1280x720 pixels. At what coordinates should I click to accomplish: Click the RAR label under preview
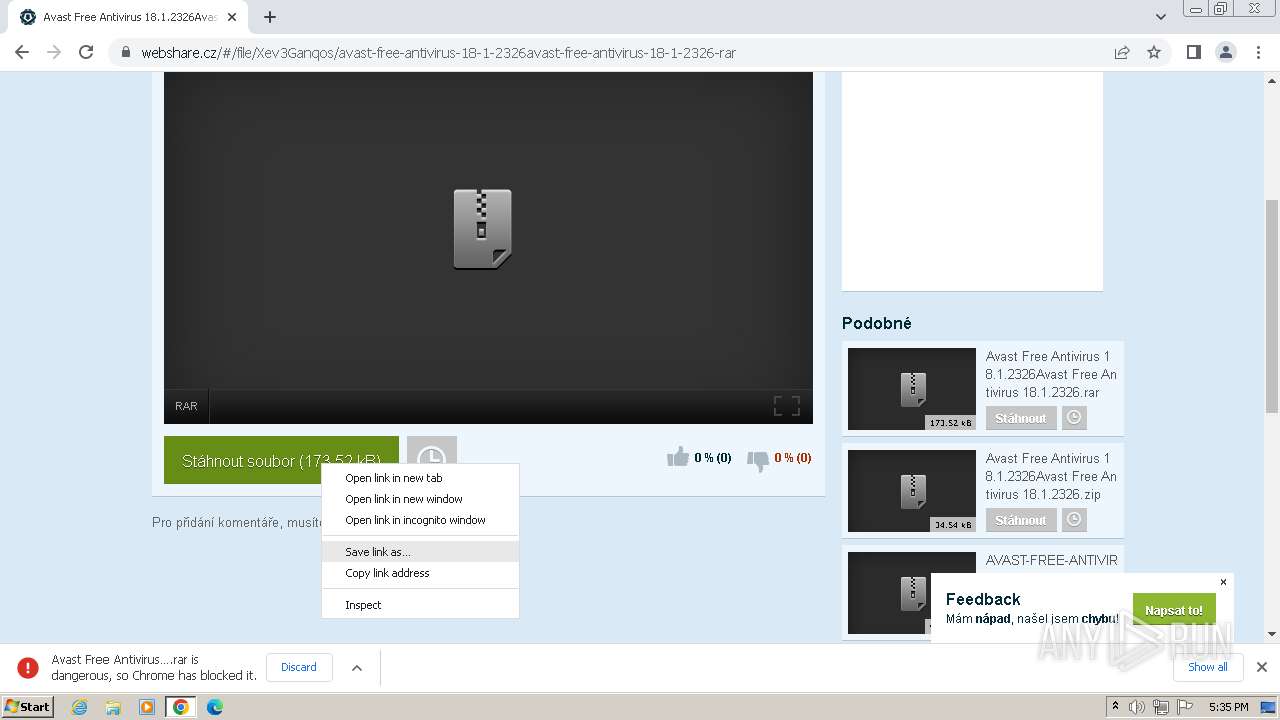tap(186, 406)
